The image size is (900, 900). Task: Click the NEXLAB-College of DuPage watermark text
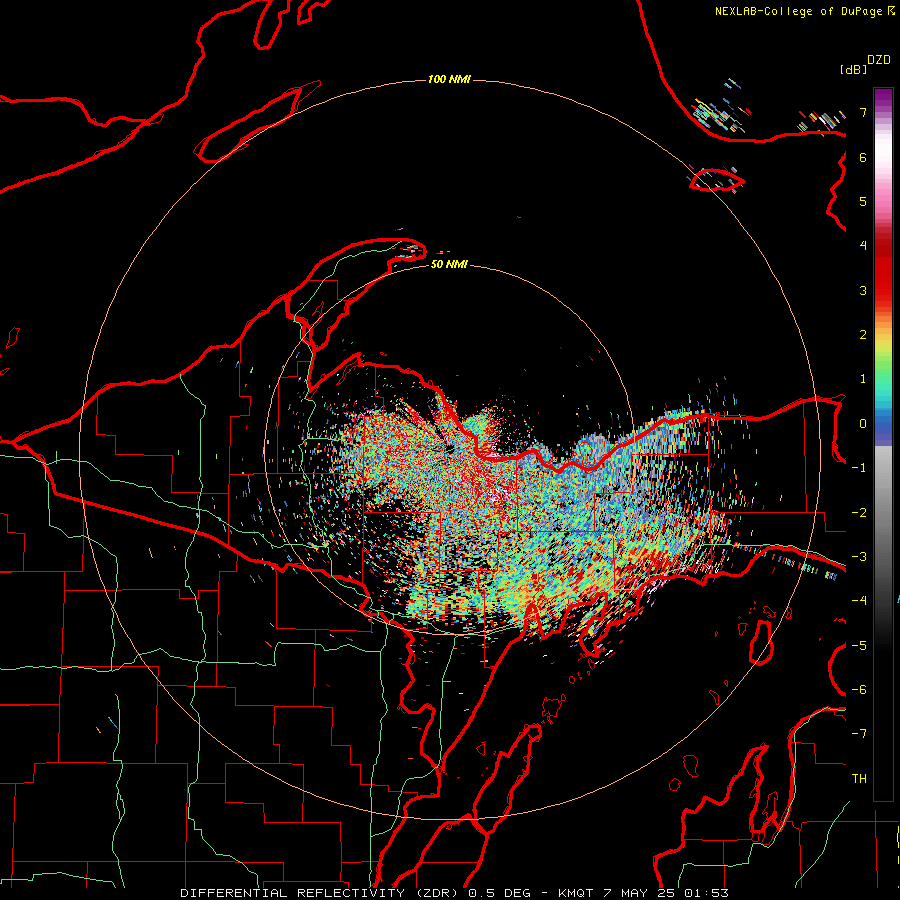point(798,11)
